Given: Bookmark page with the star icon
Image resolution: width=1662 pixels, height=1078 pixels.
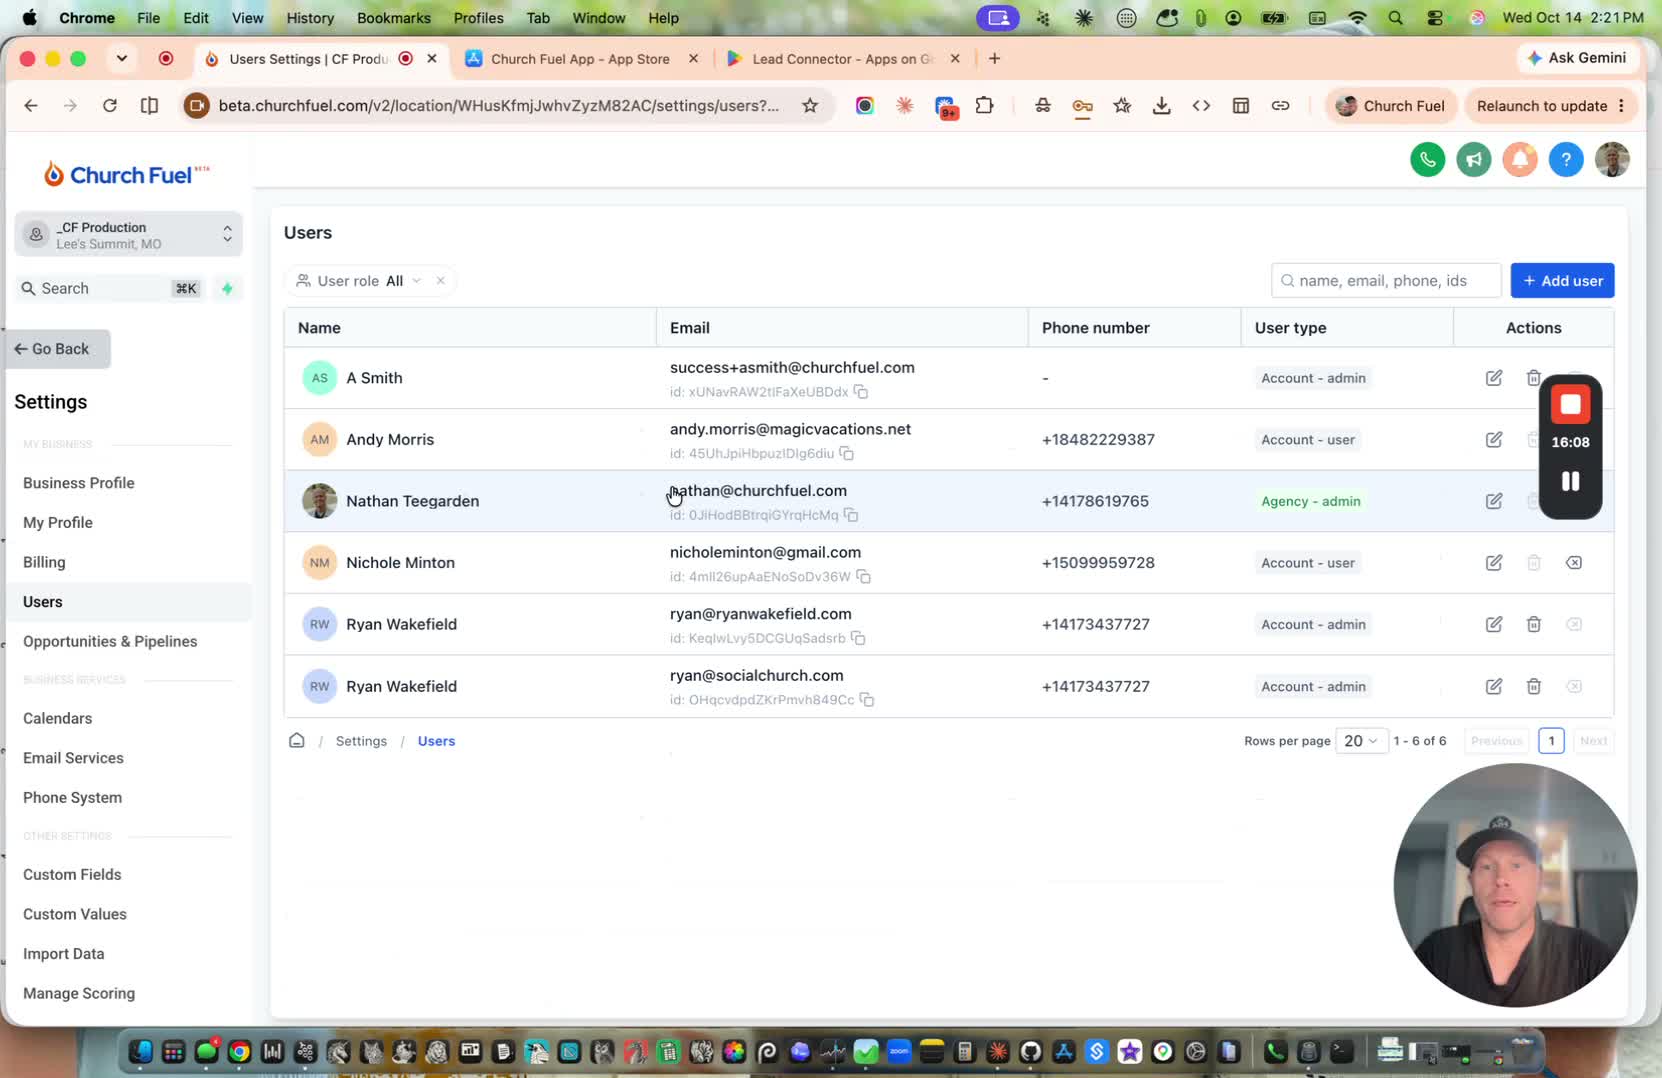Looking at the screenshot, I should (810, 106).
